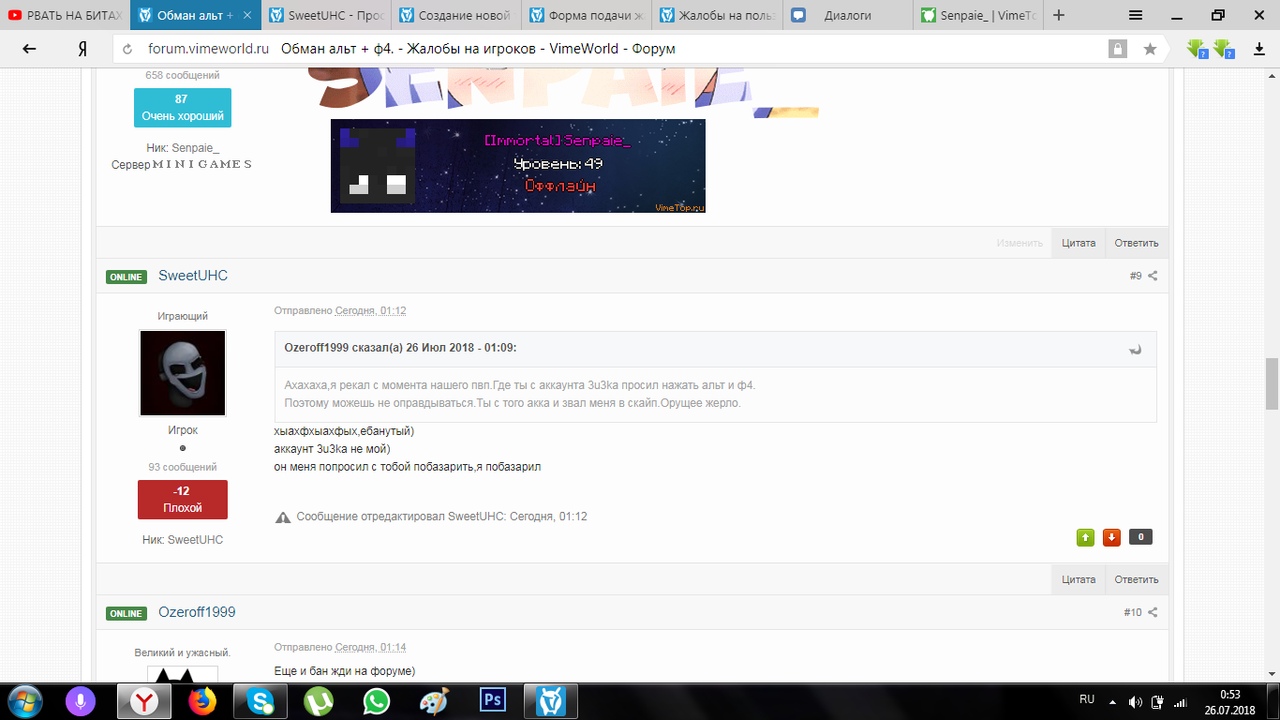Show hidden tray icons arrow
The height and width of the screenshot is (720, 1280).
coord(1114,701)
